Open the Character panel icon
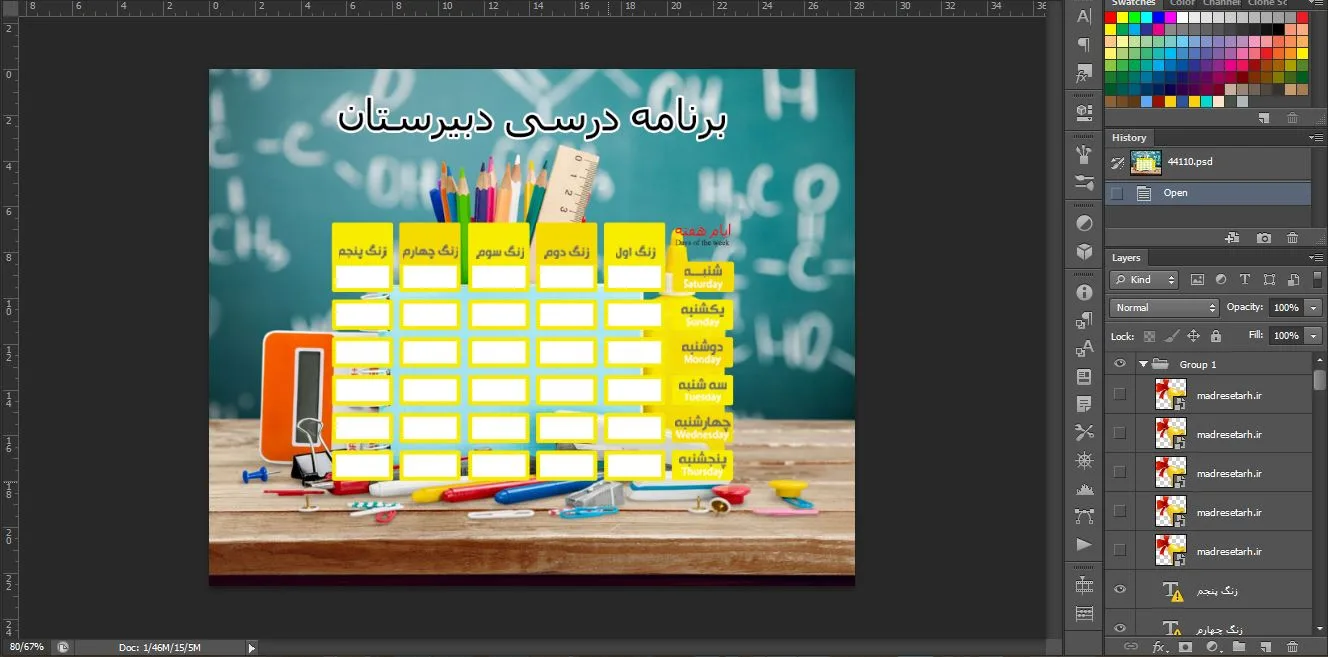 point(1084,16)
